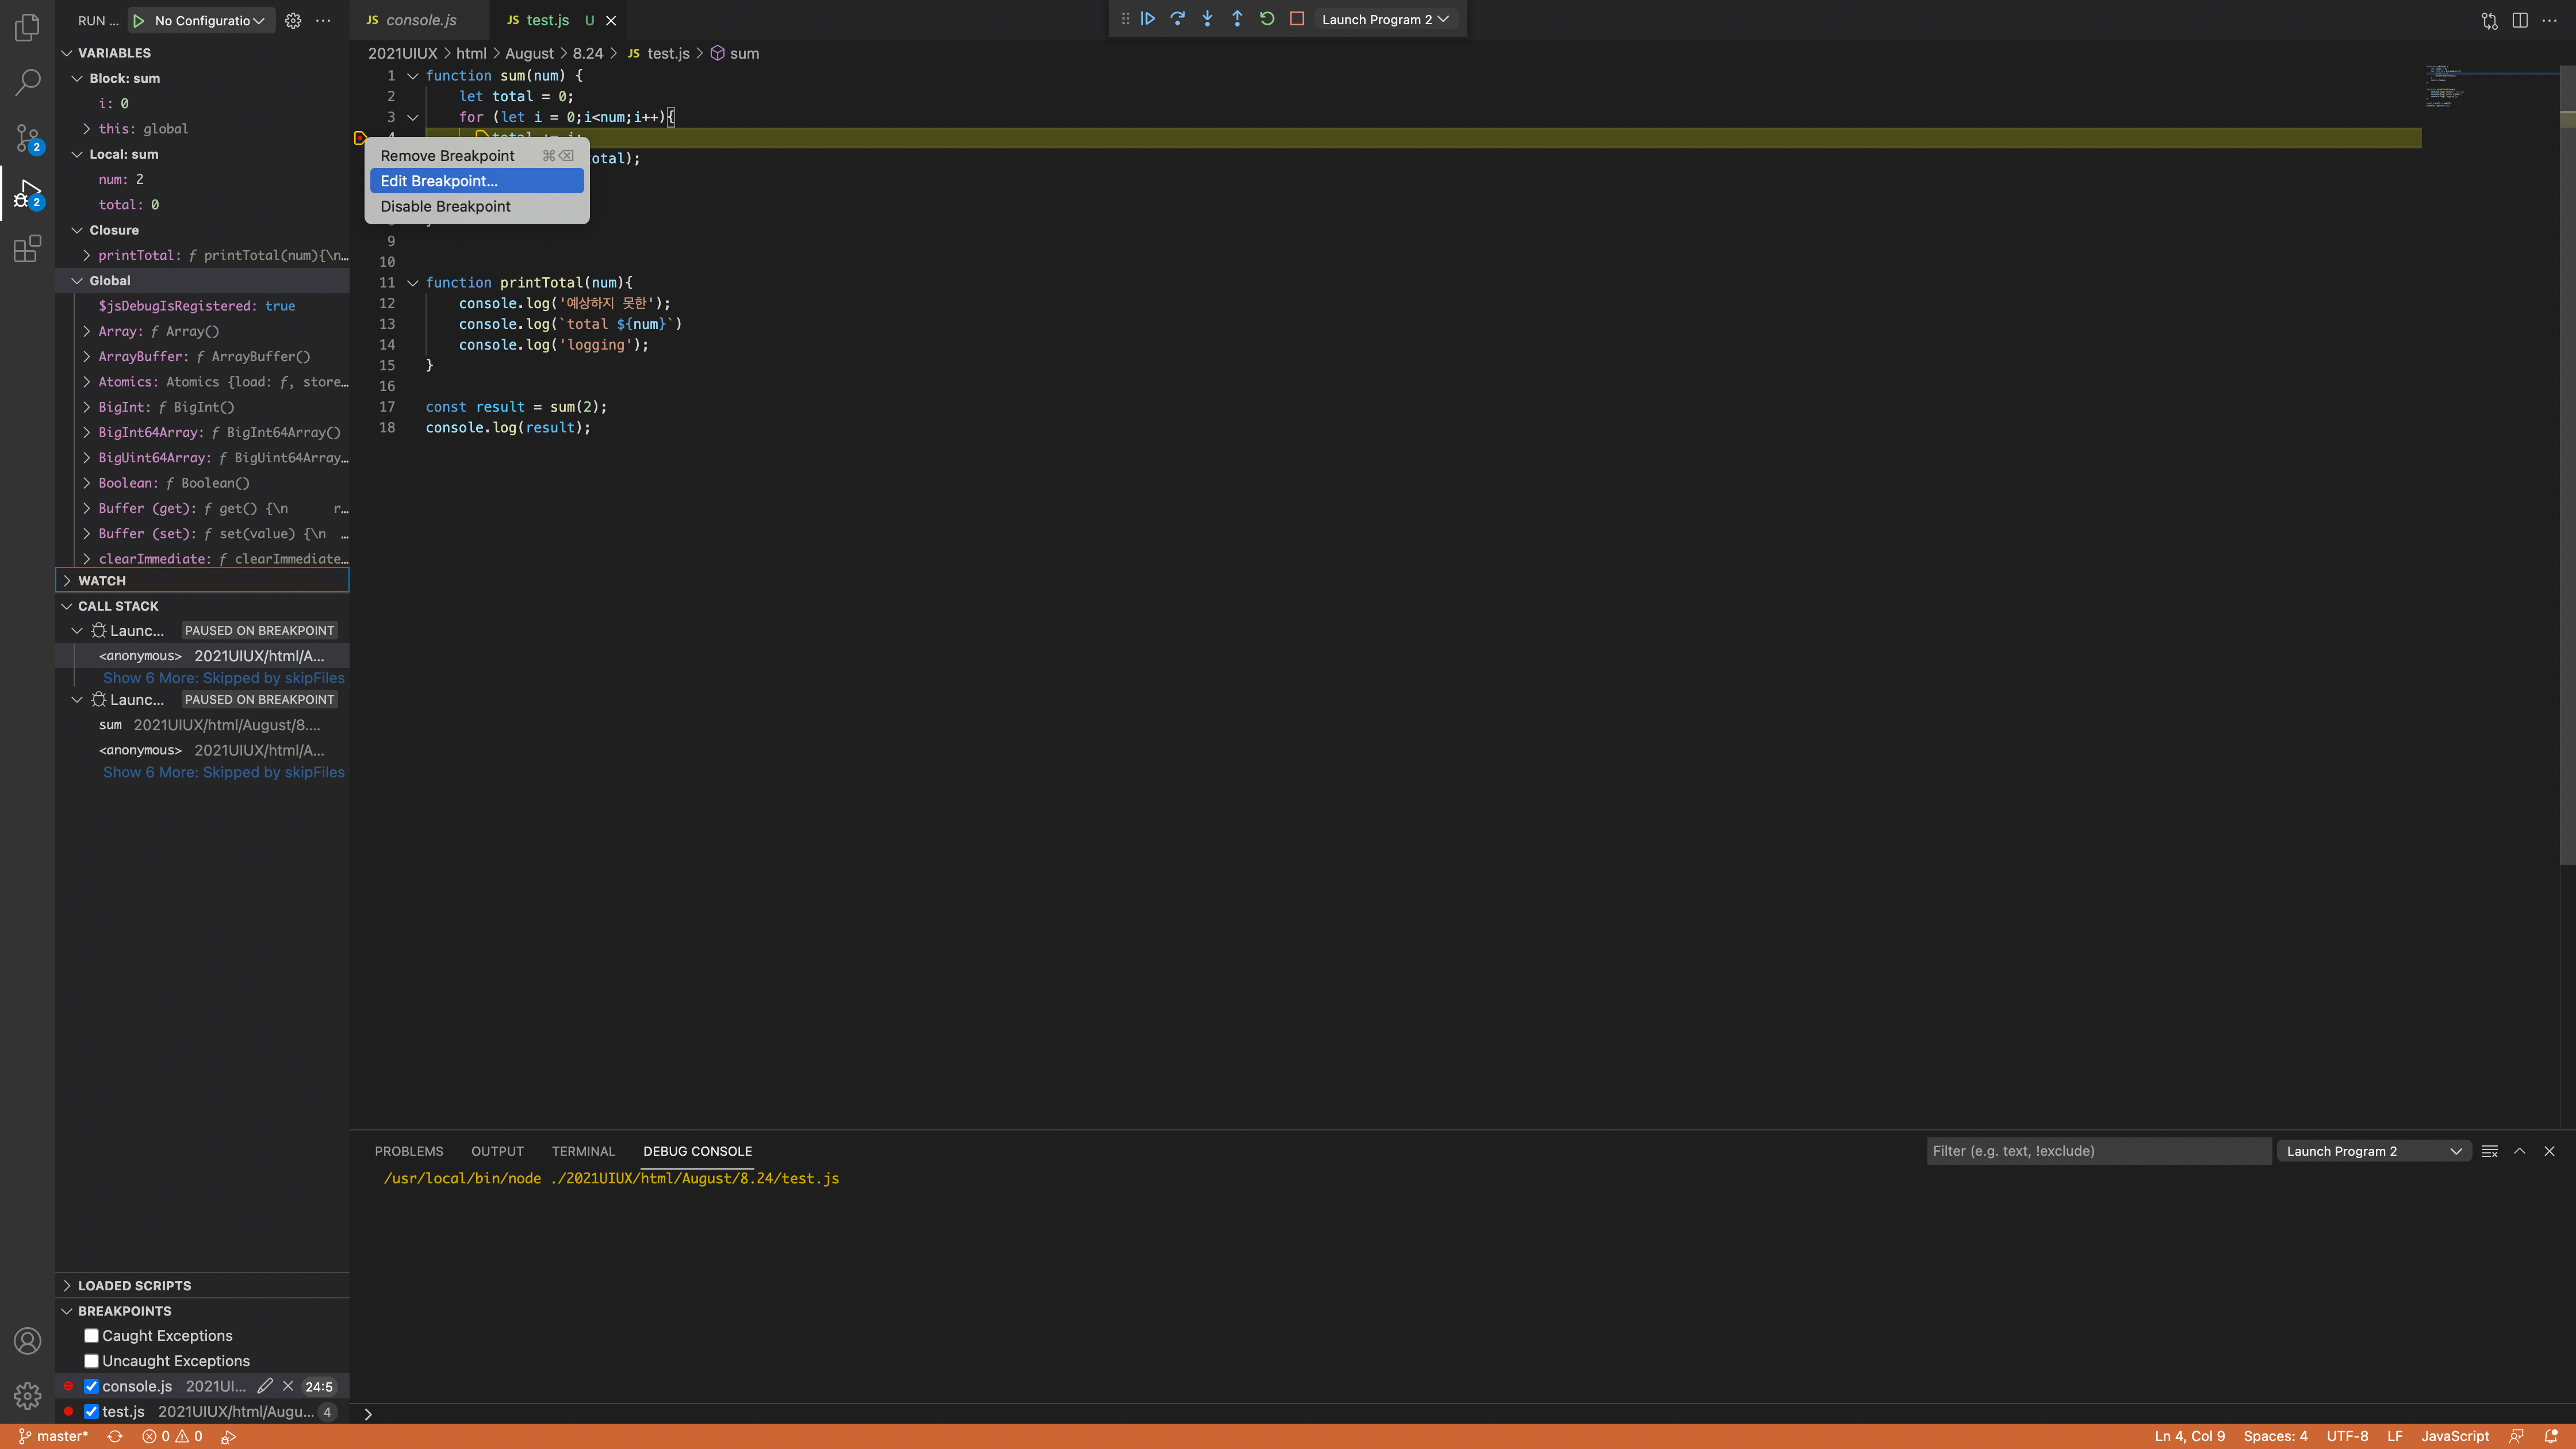Expand the LOADED SCRIPTS section
2576x1449 pixels.
tap(134, 1286)
